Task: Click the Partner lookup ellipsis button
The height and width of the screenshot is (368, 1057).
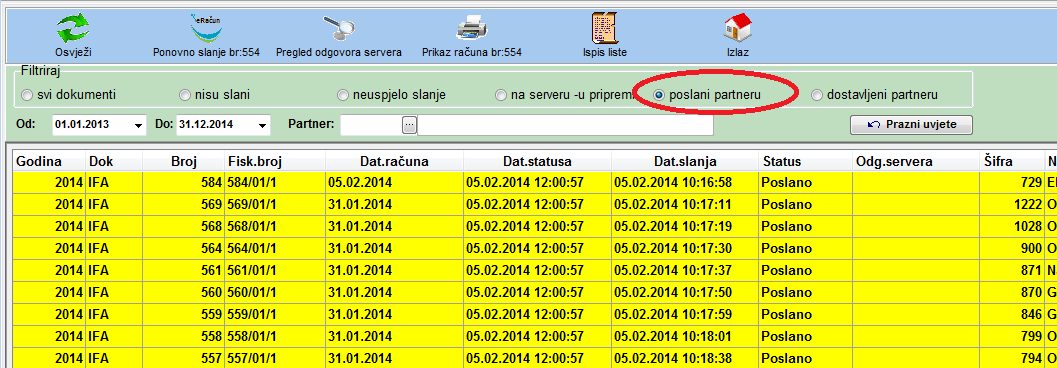Action: coord(410,125)
